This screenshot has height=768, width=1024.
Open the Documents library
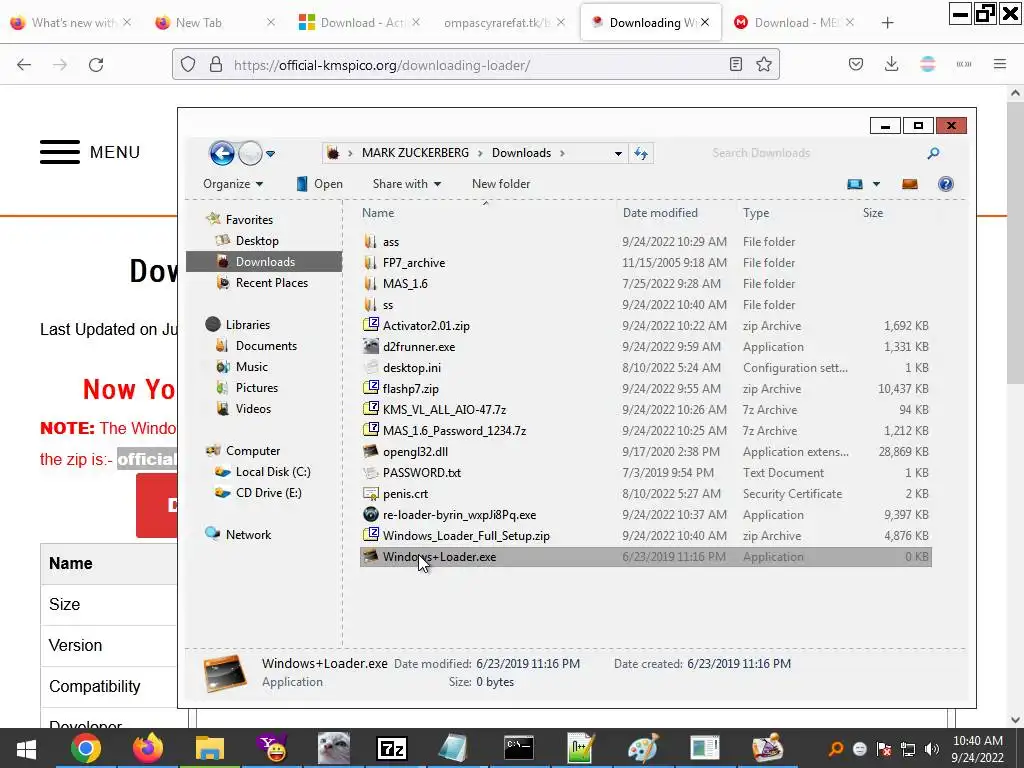point(266,345)
